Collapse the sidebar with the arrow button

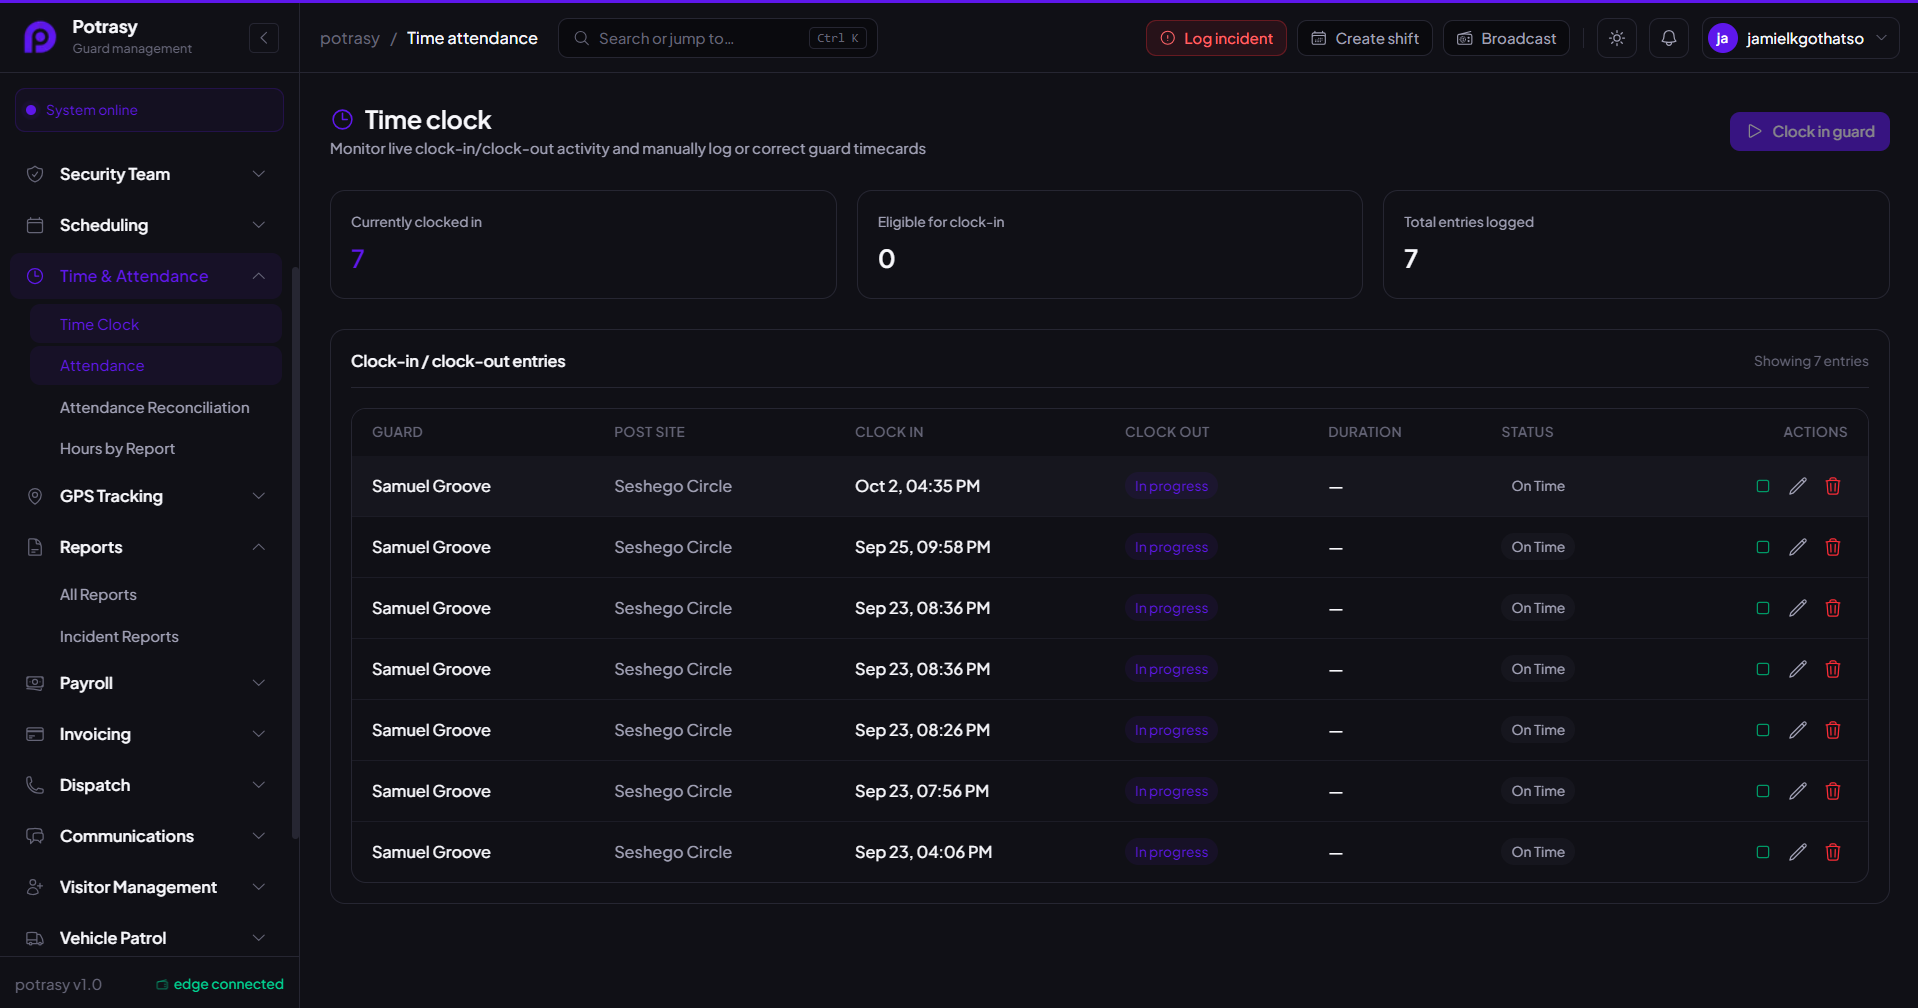click(x=264, y=38)
